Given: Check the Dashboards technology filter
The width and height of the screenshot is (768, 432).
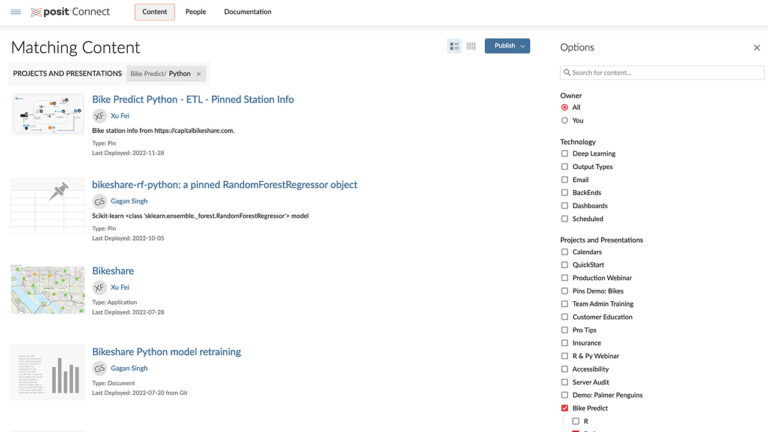Looking at the screenshot, I should 565,205.
